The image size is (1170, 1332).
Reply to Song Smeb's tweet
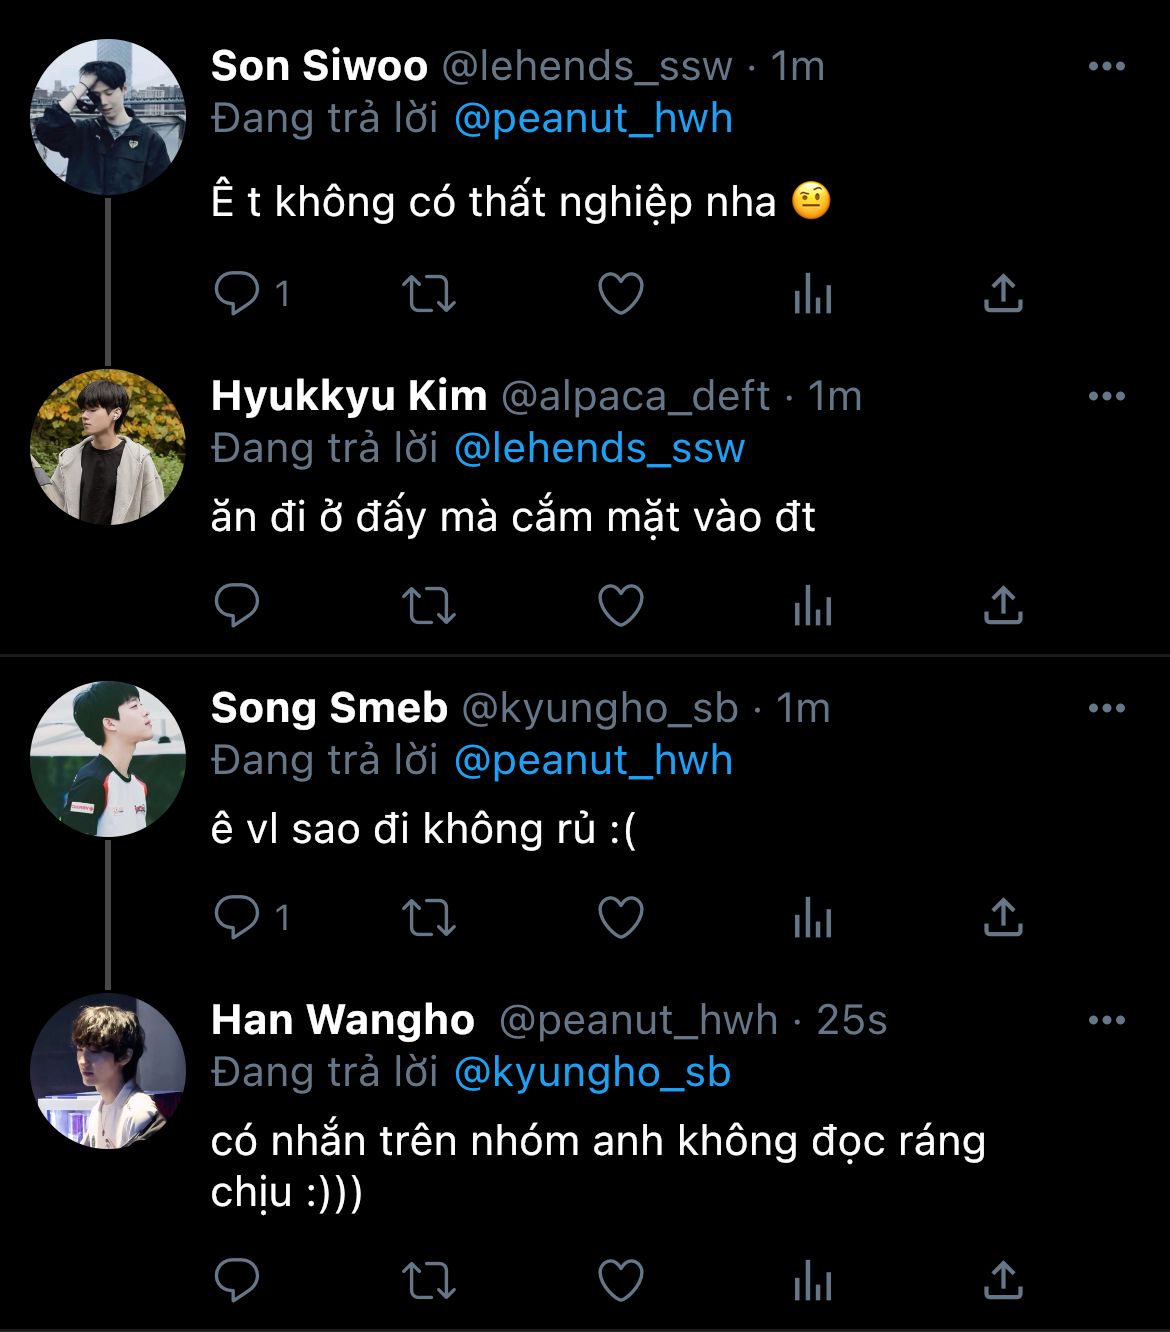coord(237,917)
